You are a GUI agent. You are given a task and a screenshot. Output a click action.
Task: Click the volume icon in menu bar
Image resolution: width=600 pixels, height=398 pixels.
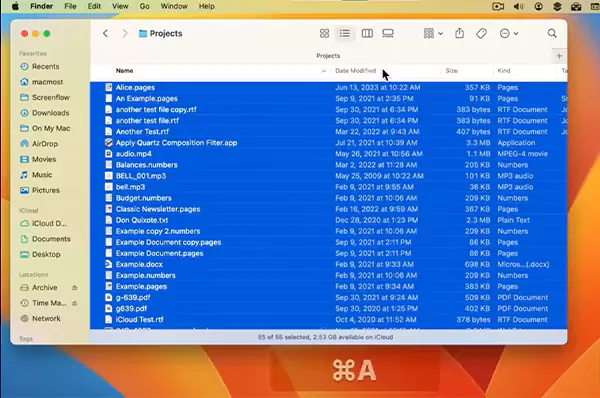[518, 7]
